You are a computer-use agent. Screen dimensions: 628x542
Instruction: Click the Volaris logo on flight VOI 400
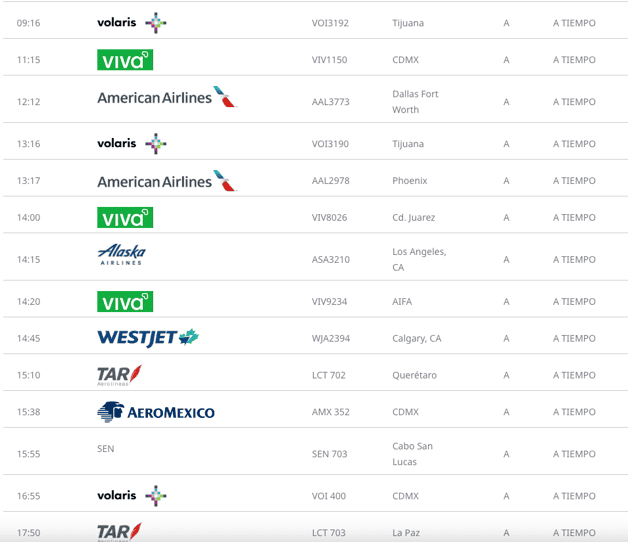(x=131, y=495)
